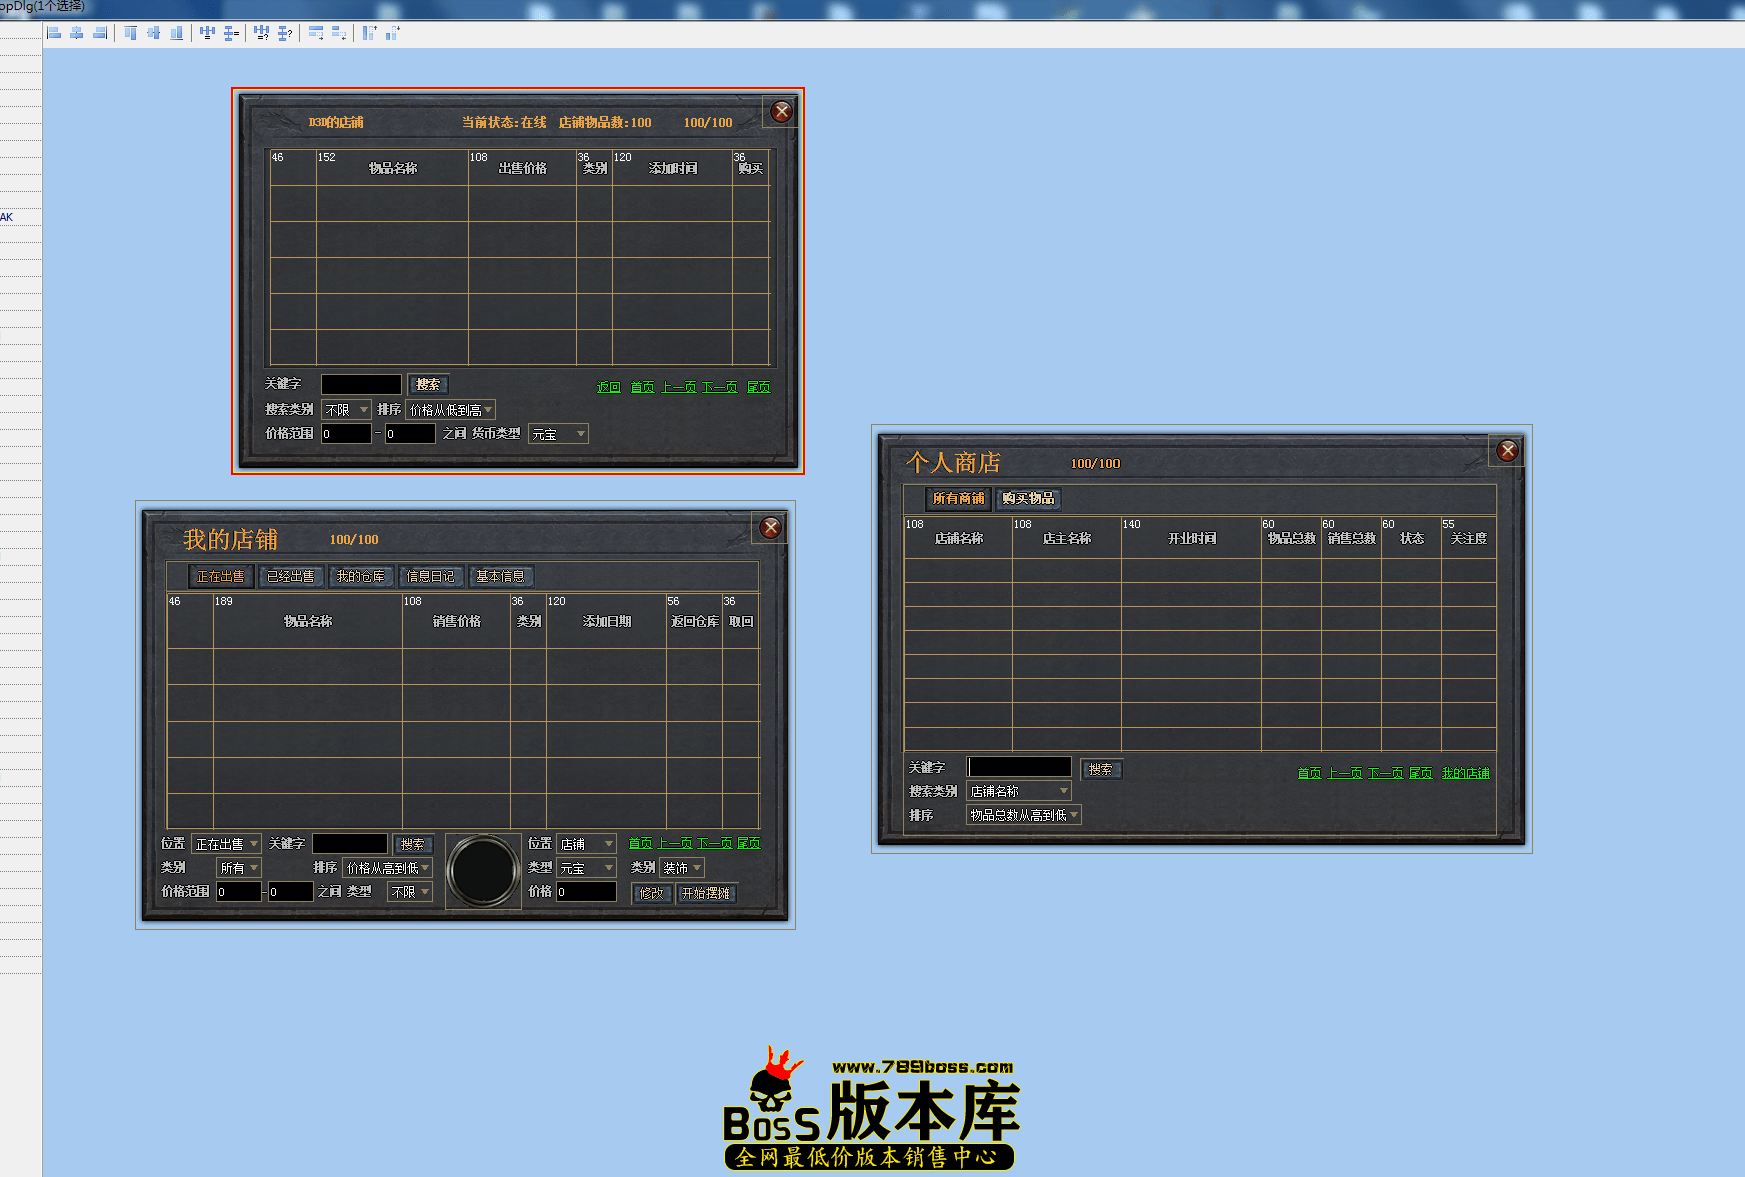Click the 修改 button
Image resolution: width=1745 pixels, height=1177 pixels.
tap(651, 893)
